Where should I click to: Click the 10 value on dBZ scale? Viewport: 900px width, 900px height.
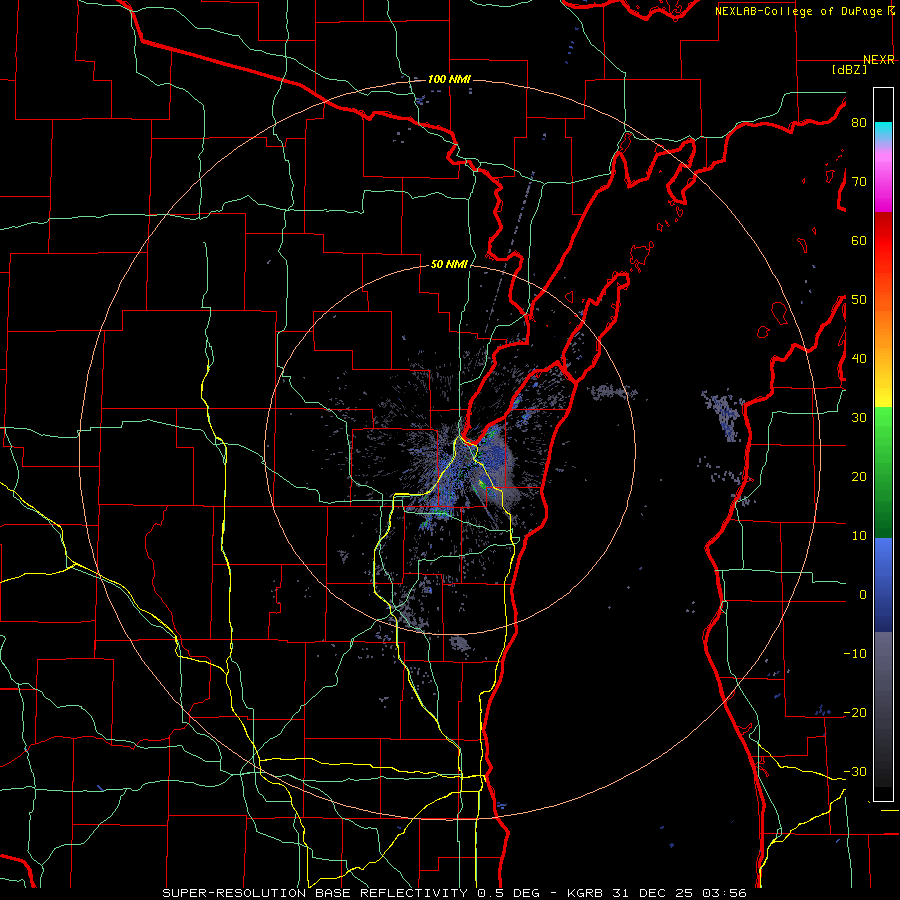click(x=859, y=536)
